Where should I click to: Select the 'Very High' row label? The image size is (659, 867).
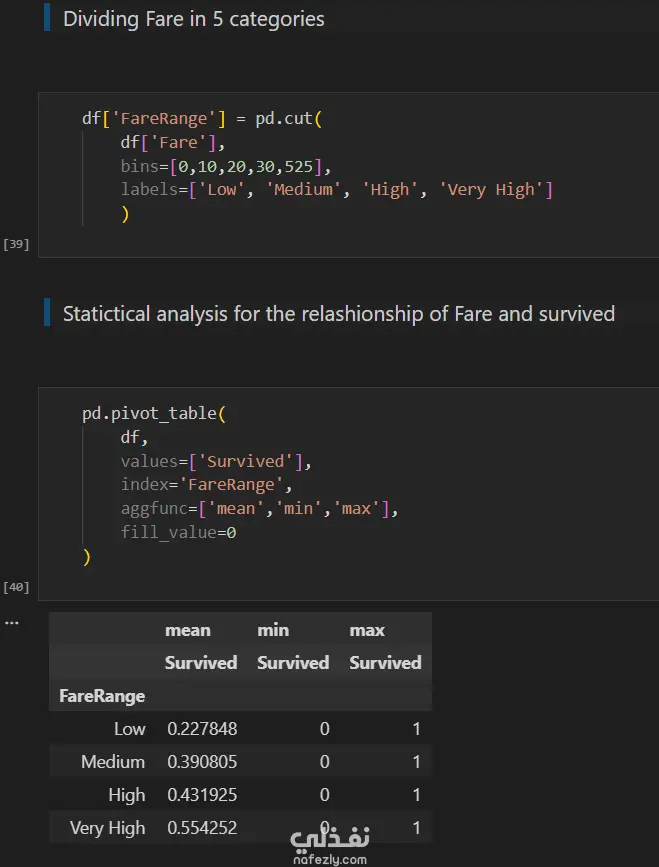coord(107,828)
